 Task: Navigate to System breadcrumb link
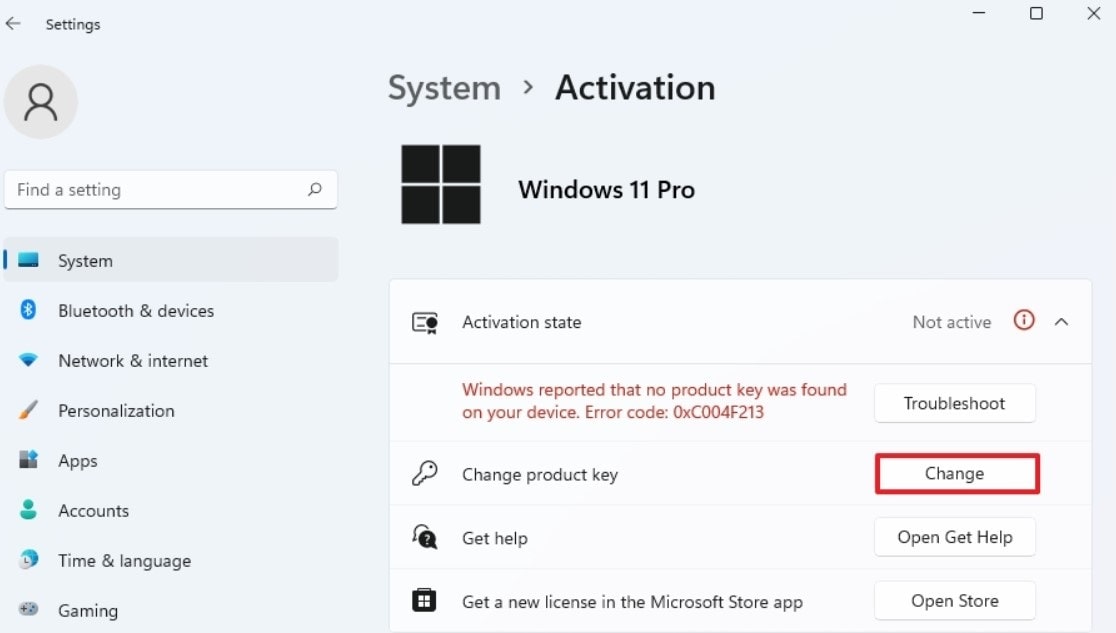(x=444, y=88)
